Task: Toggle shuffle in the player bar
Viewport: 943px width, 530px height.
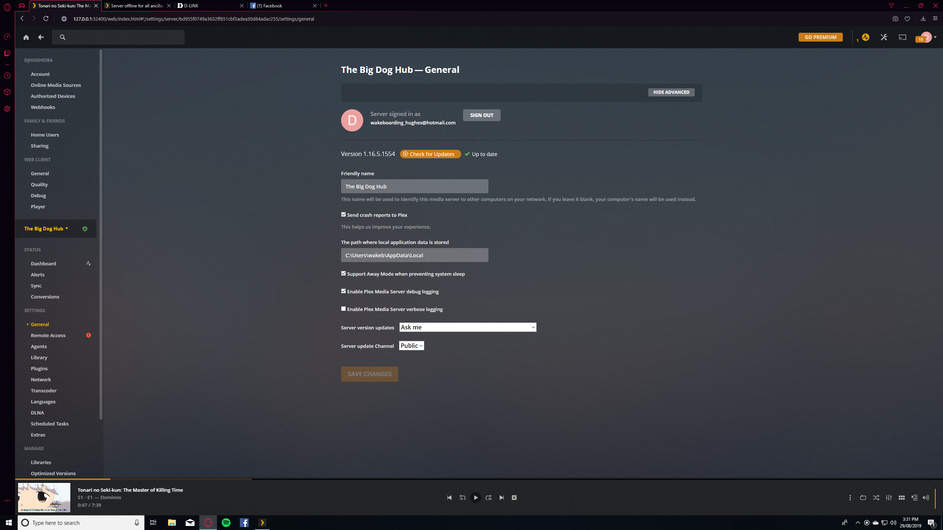Action: [876, 498]
